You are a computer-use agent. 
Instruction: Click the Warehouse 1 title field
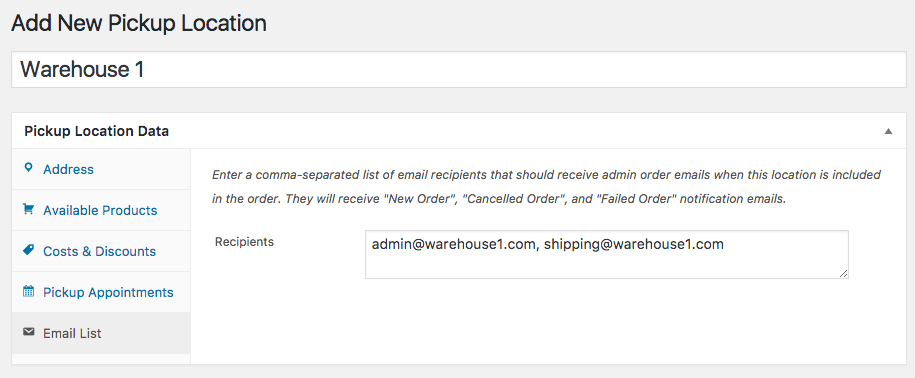[x=459, y=69]
